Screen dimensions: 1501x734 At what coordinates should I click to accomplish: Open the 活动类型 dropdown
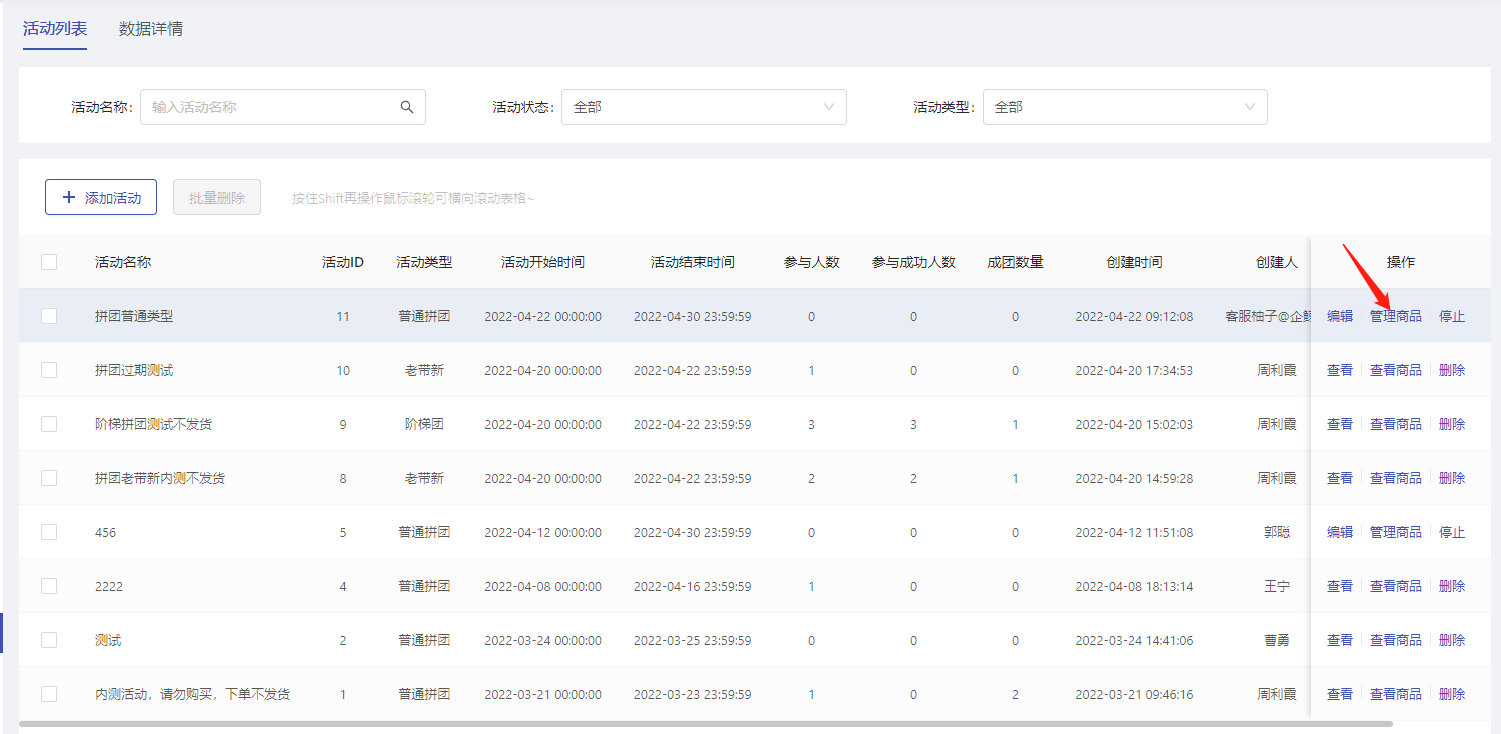[1125, 107]
